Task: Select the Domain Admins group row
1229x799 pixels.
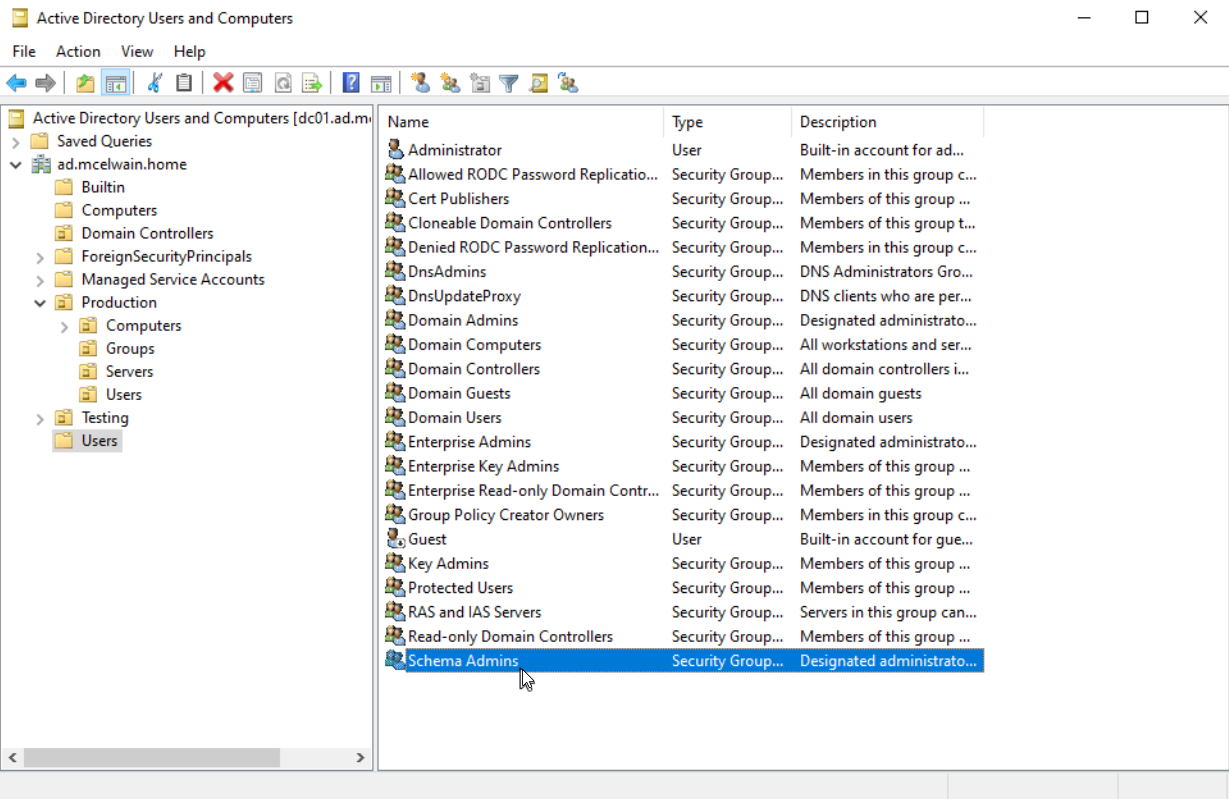Action: point(463,320)
